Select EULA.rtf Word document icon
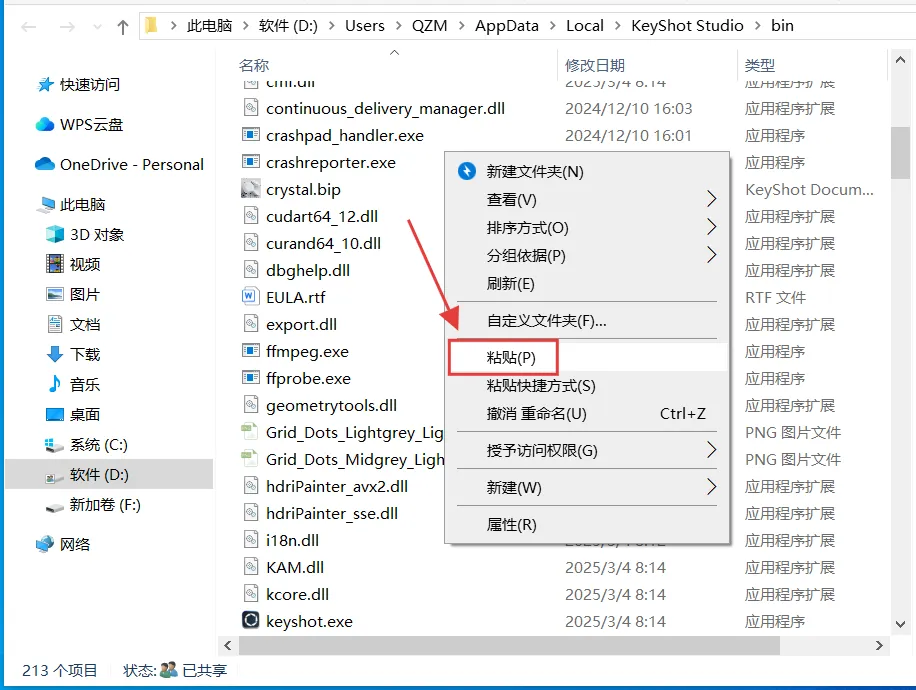Image resolution: width=916 pixels, height=690 pixels. tap(251, 296)
